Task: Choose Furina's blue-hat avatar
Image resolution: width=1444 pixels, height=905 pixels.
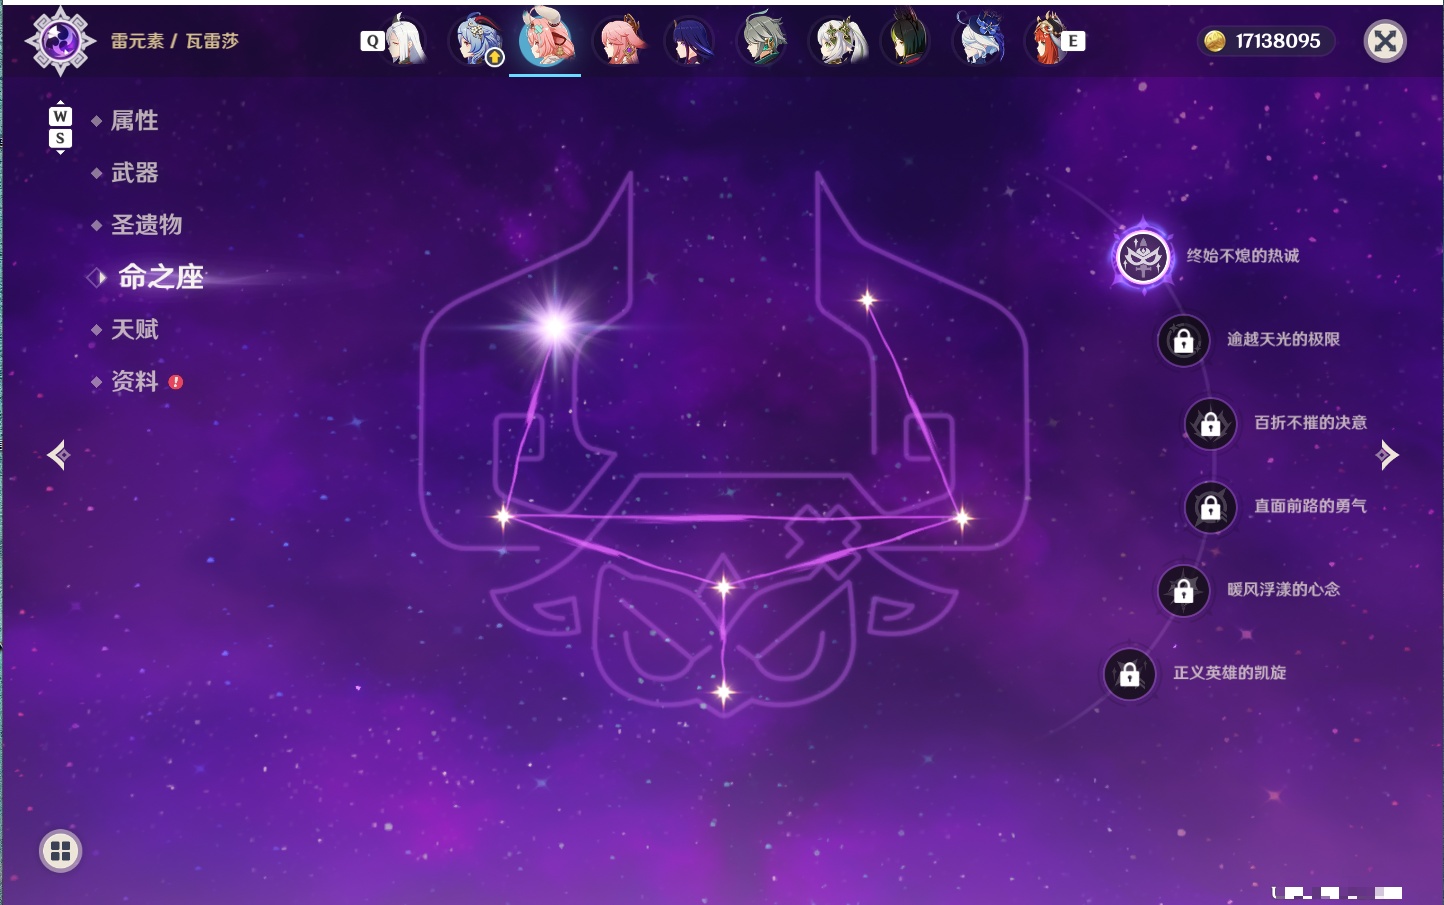Action: coord(979,39)
